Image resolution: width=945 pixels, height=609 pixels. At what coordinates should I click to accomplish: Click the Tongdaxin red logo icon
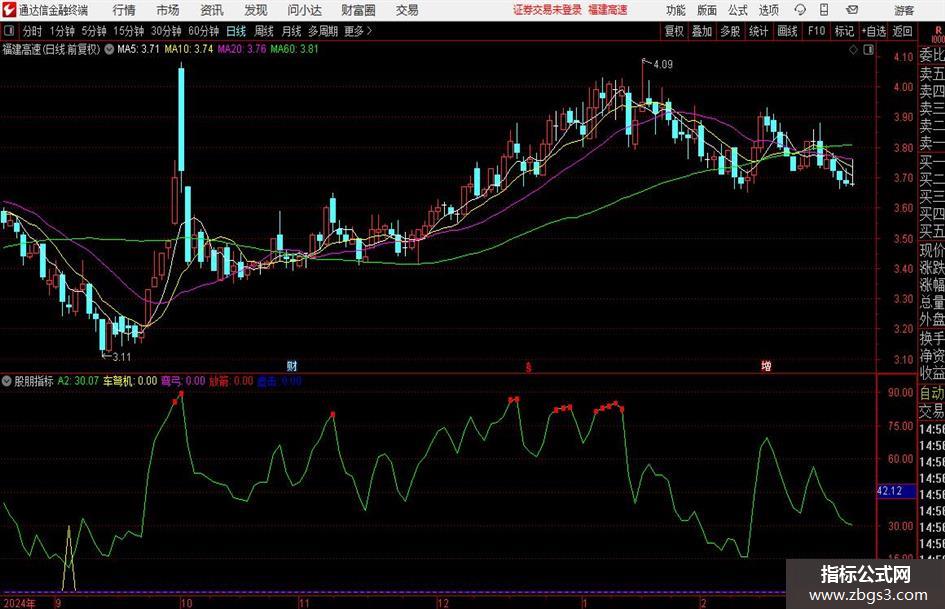pos(8,10)
